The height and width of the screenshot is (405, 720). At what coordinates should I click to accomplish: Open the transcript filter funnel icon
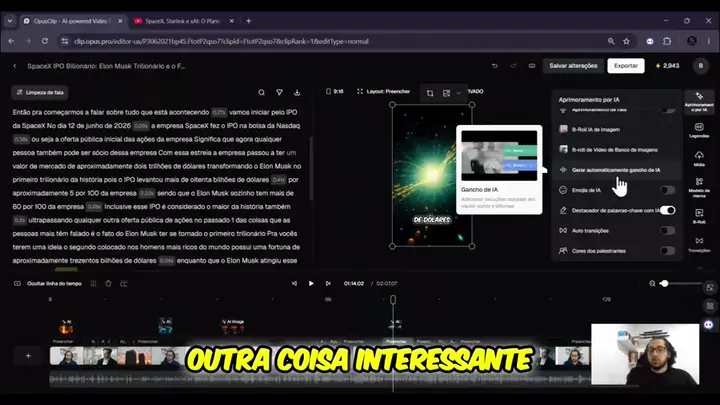pos(279,92)
